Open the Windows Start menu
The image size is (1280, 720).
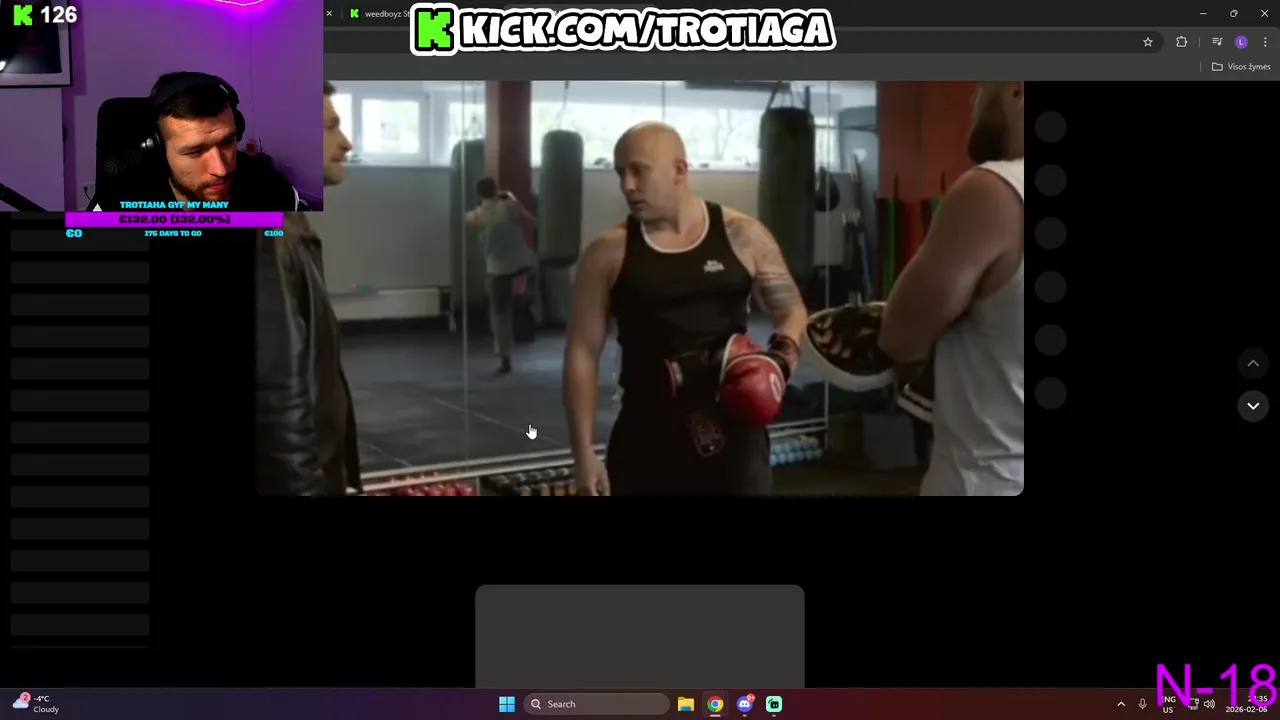tap(507, 704)
